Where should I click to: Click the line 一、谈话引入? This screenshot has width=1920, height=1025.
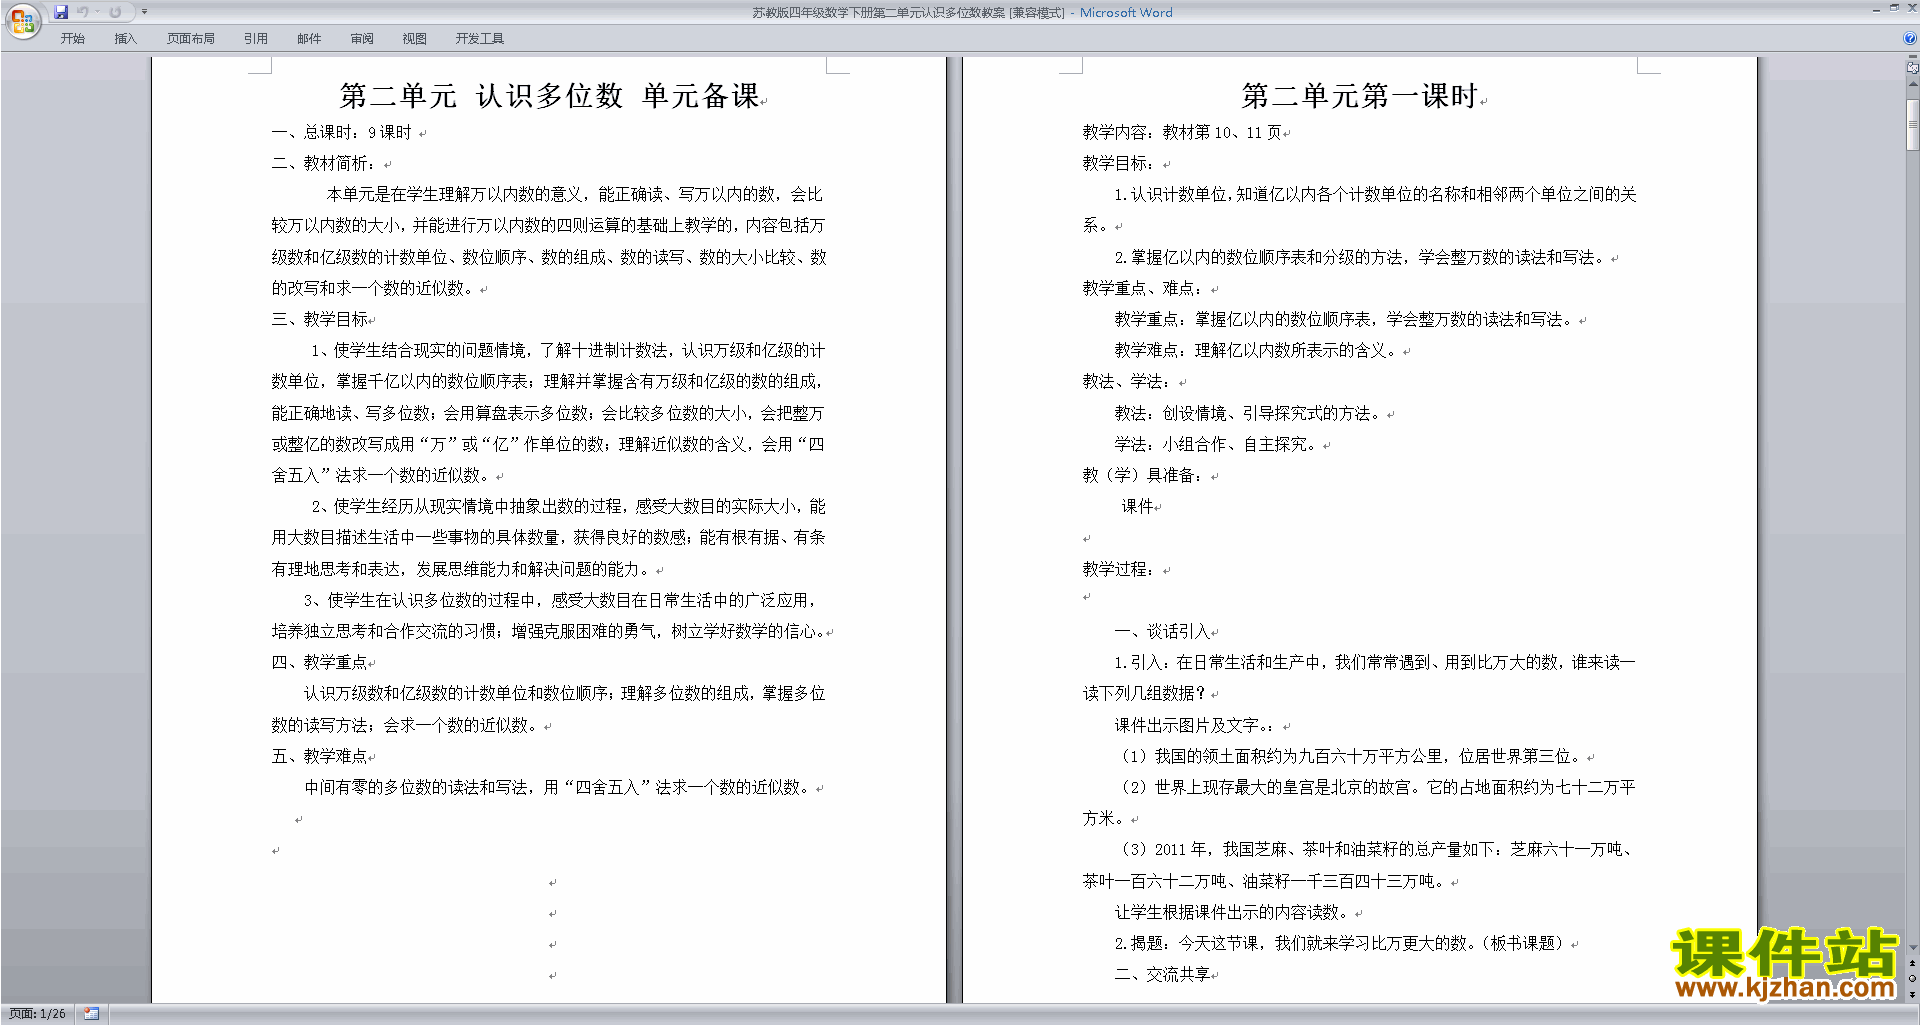tap(1162, 631)
